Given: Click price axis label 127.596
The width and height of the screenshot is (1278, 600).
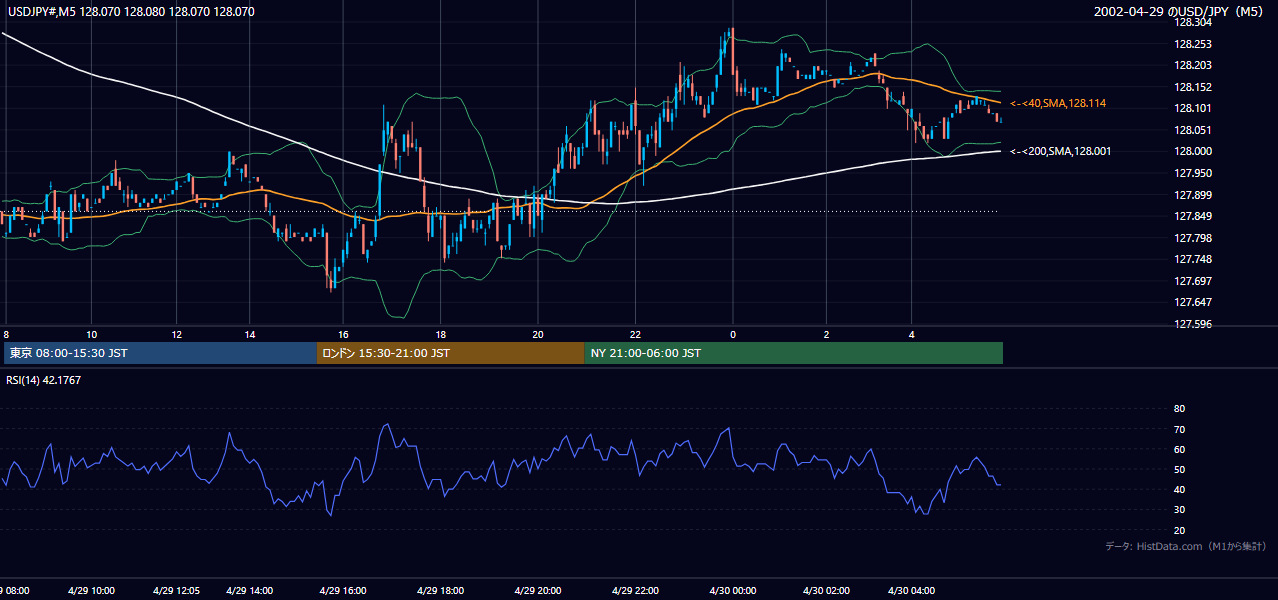Looking at the screenshot, I should (x=1194, y=324).
